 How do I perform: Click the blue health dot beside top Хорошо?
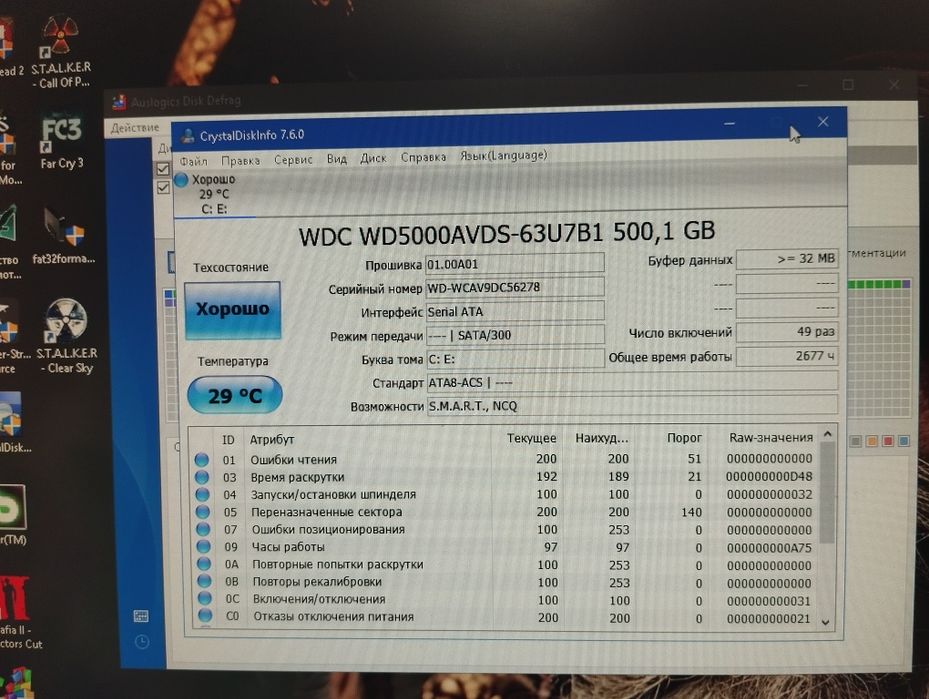[181, 179]
